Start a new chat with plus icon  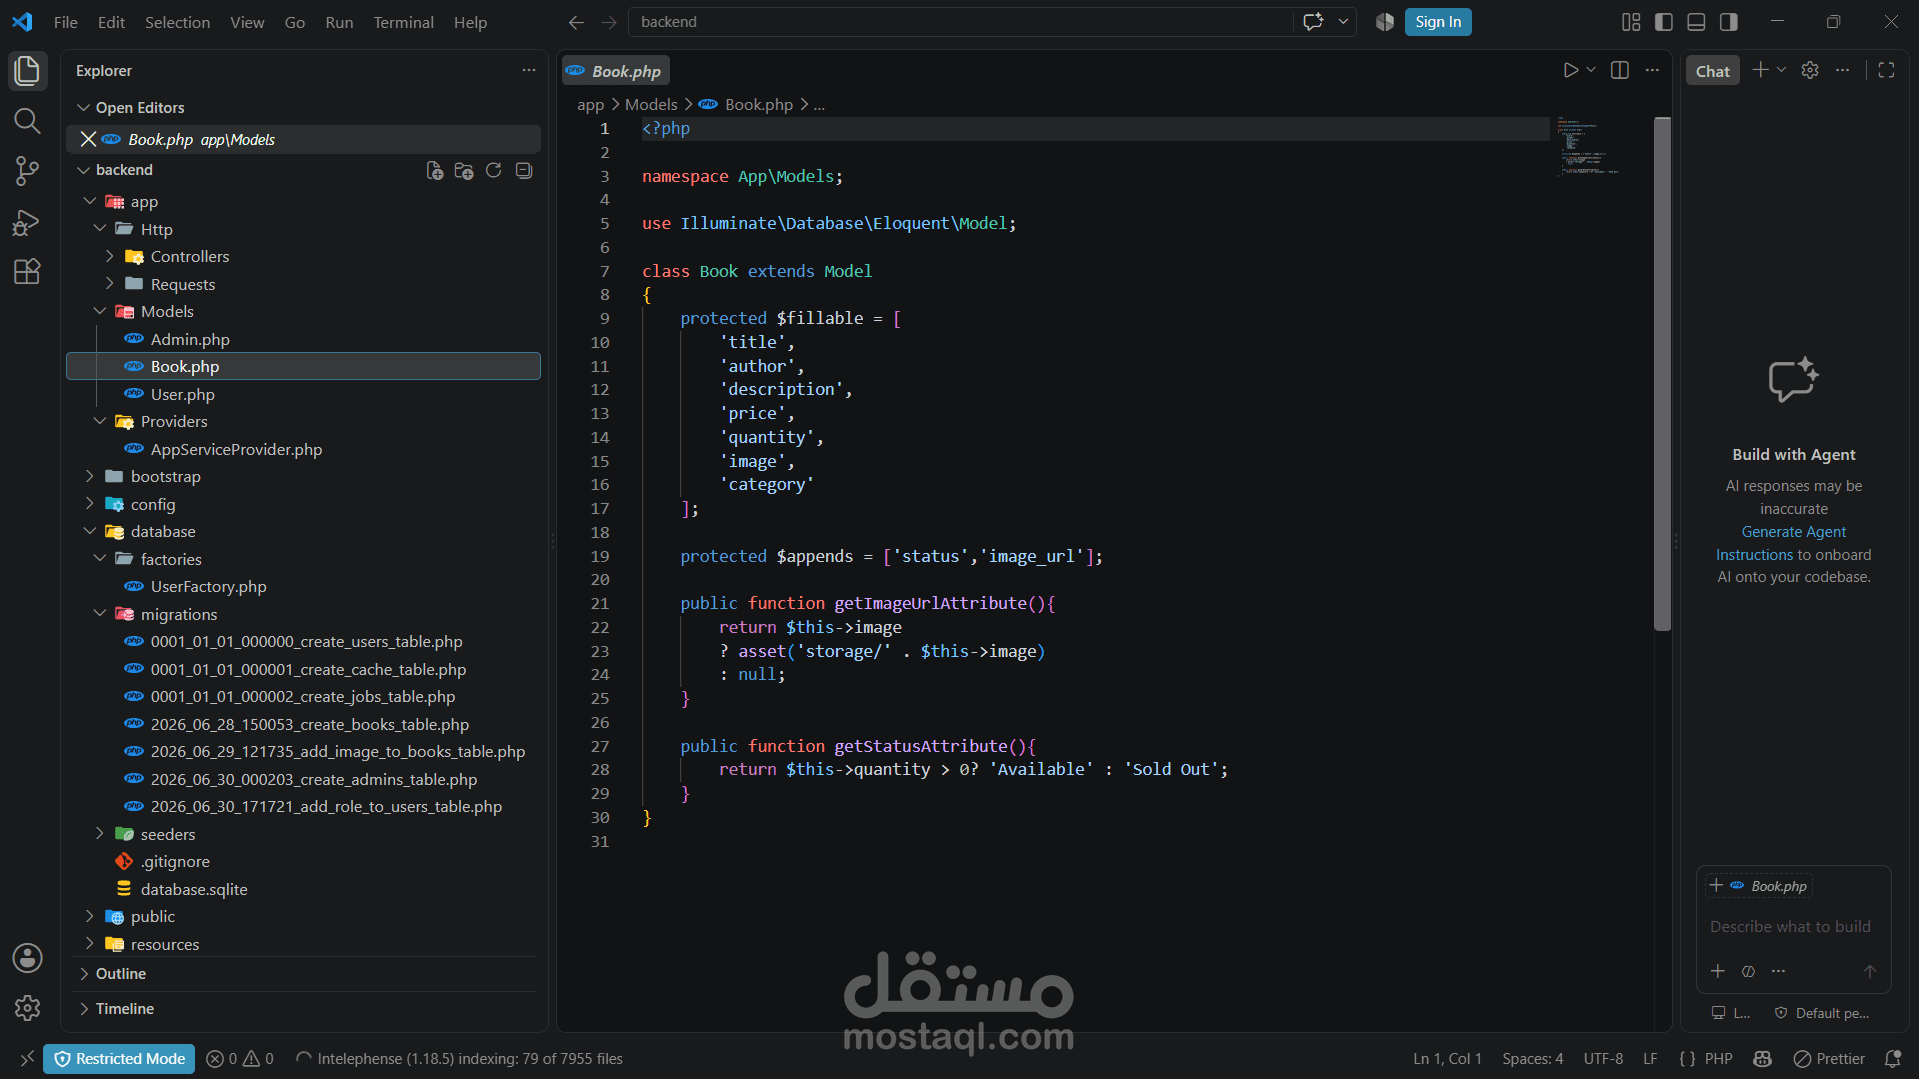(x=1761, y=70)
